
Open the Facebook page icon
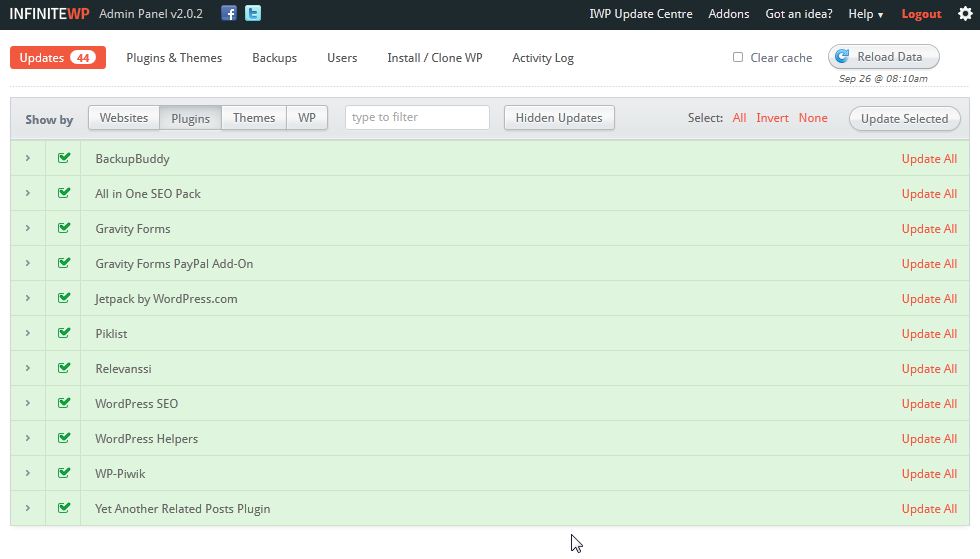point(229,13)
